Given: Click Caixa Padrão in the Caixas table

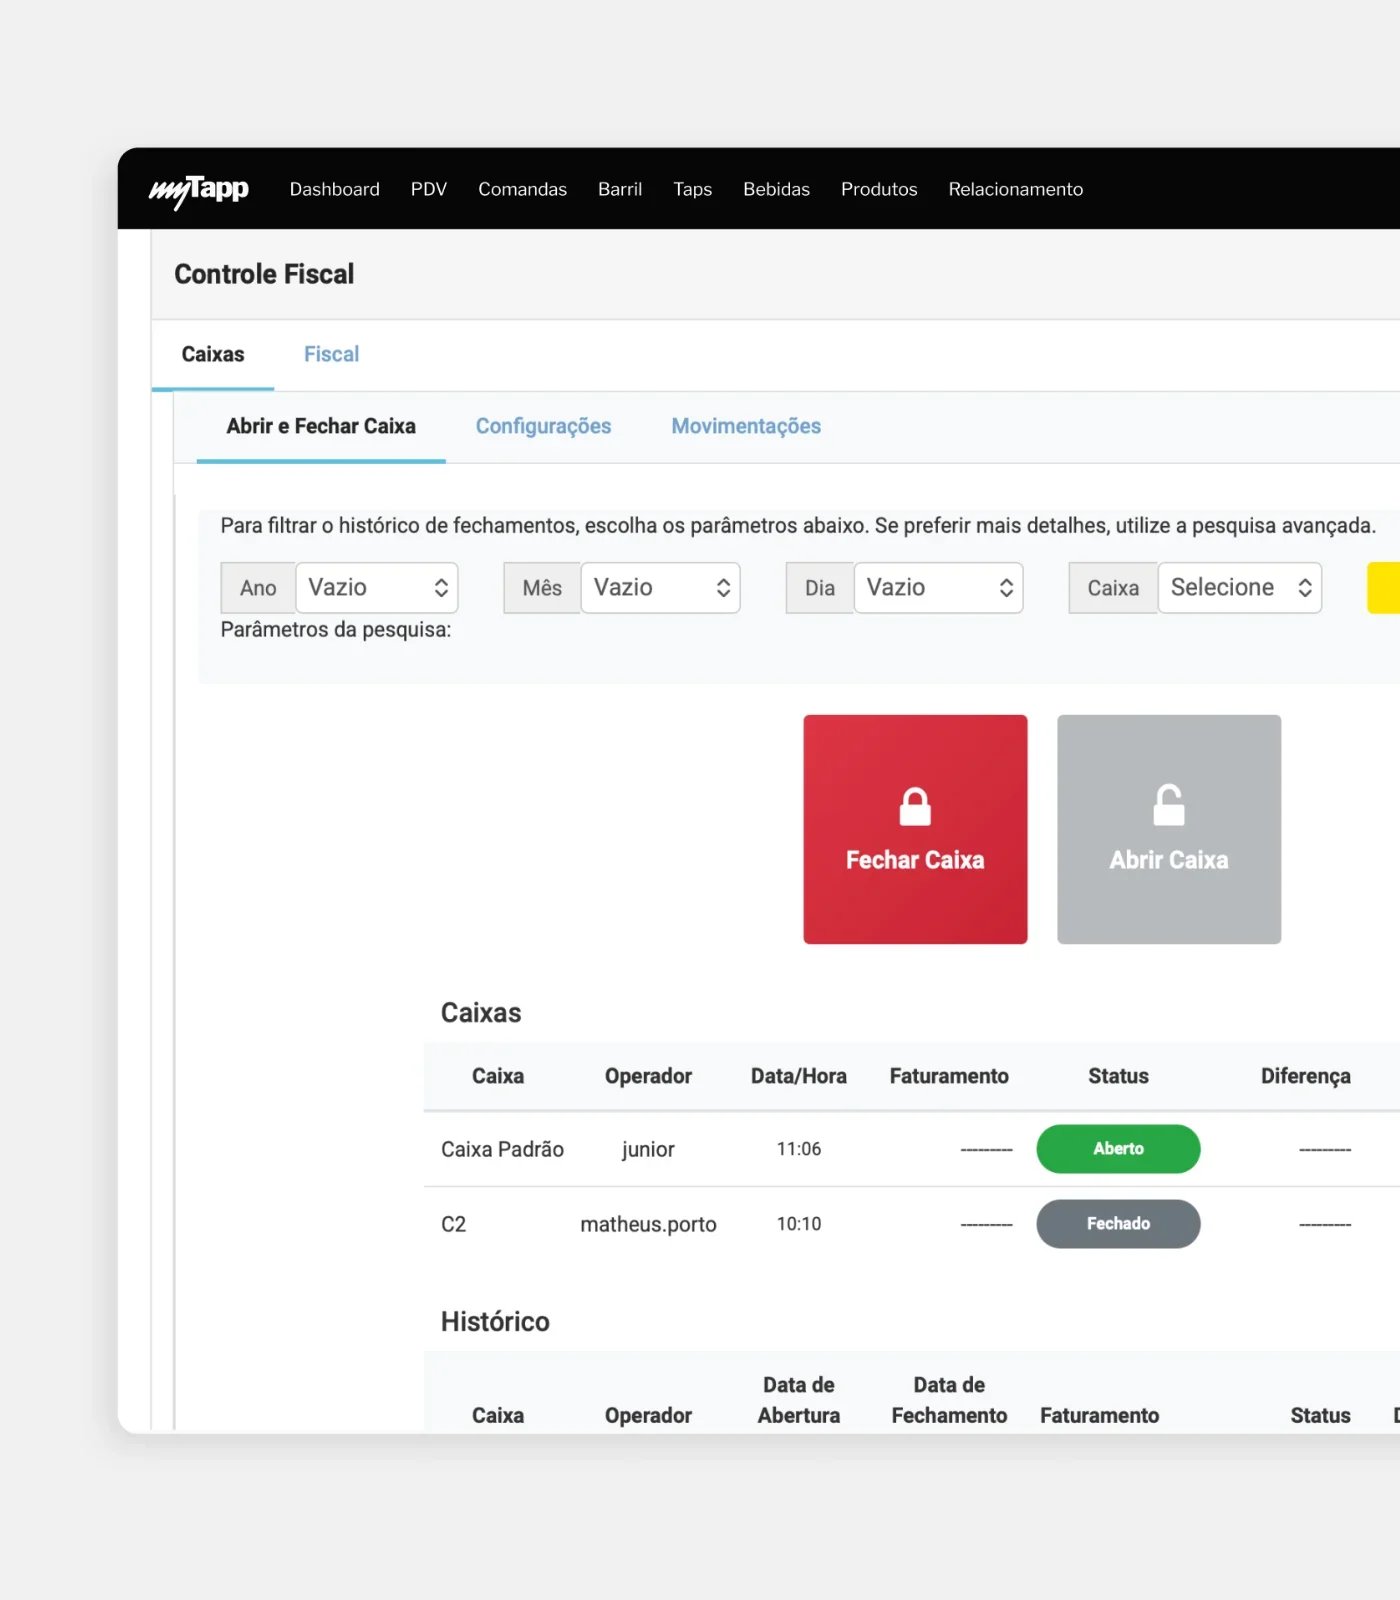Looking at the screenshot, I should [502, 1150].
